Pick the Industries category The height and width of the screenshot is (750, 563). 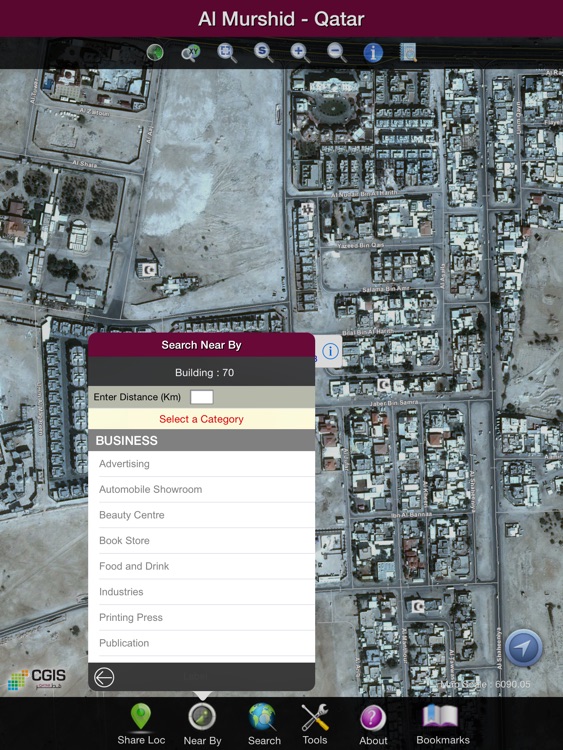pos(201,592)
